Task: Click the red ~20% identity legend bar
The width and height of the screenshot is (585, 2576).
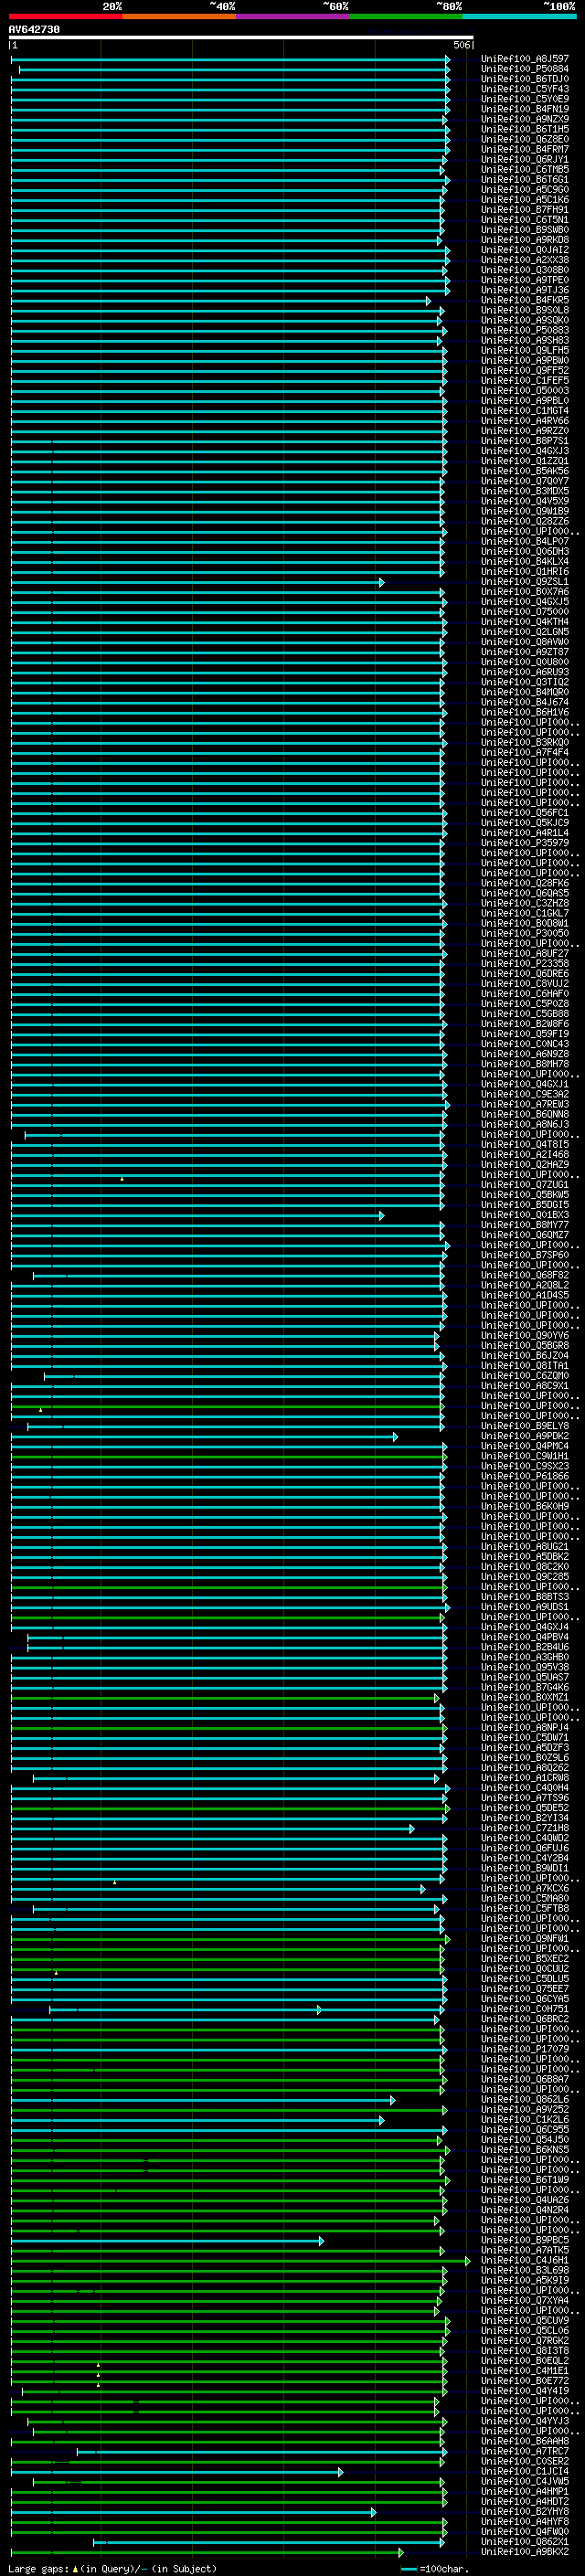Action: [x=66, y=17]
